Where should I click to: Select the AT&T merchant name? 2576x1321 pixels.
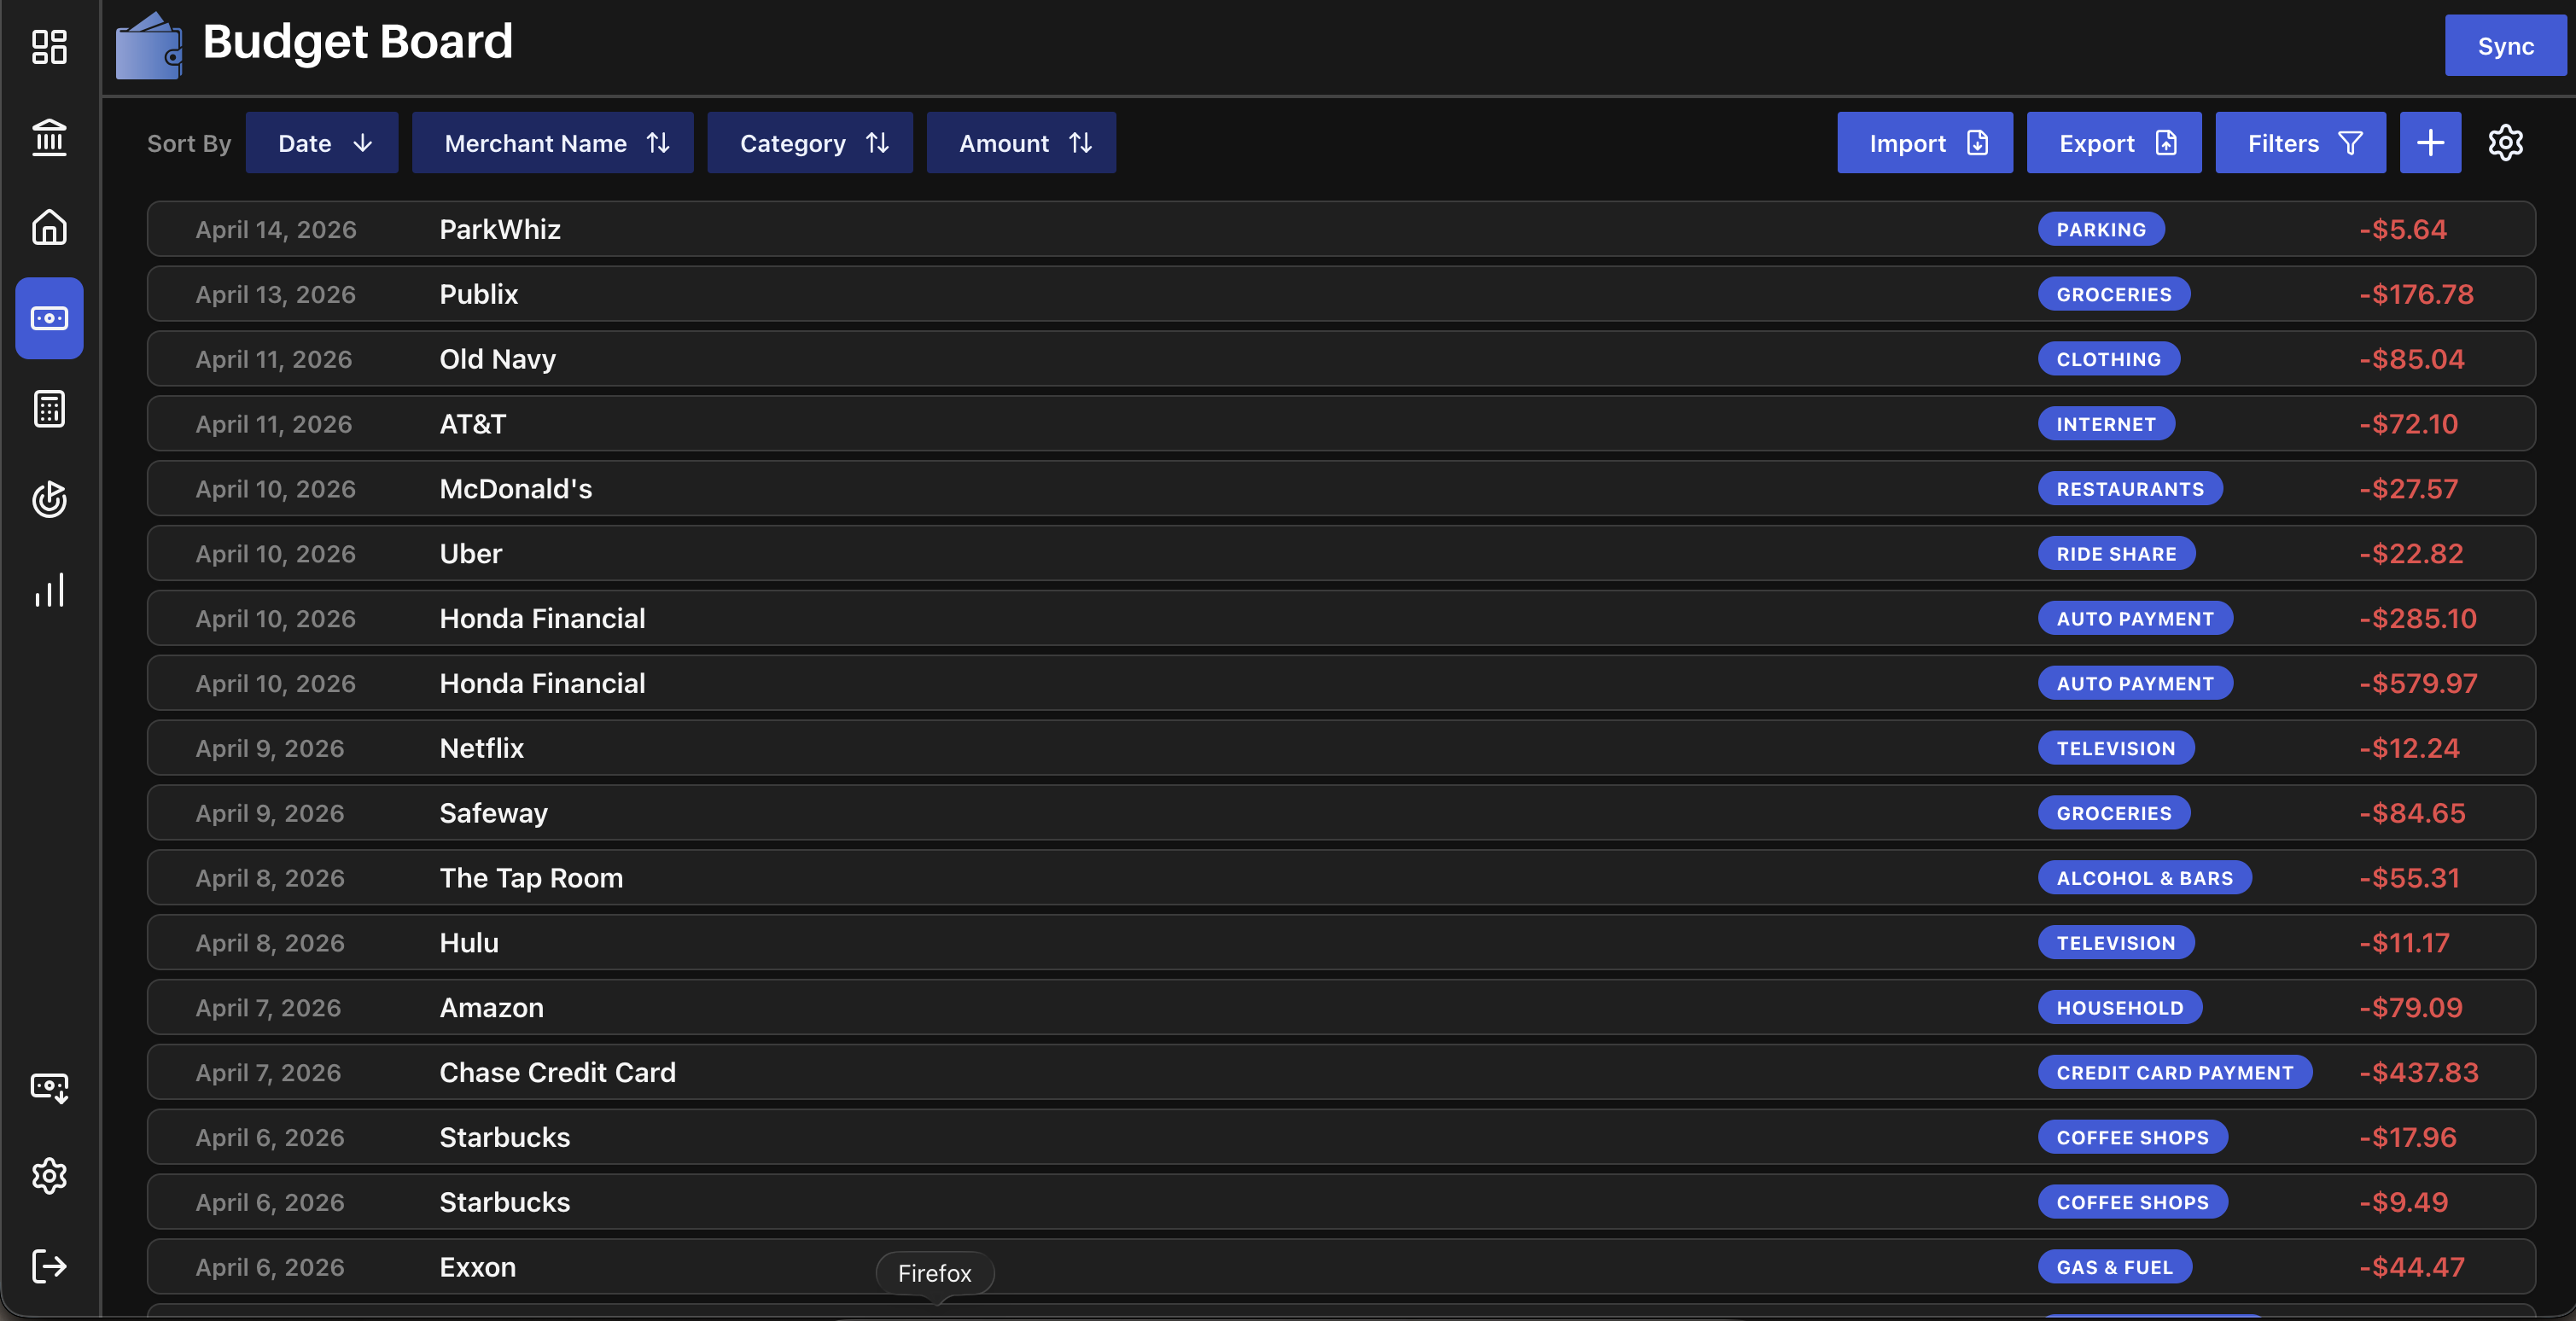(x=473, y=424)
